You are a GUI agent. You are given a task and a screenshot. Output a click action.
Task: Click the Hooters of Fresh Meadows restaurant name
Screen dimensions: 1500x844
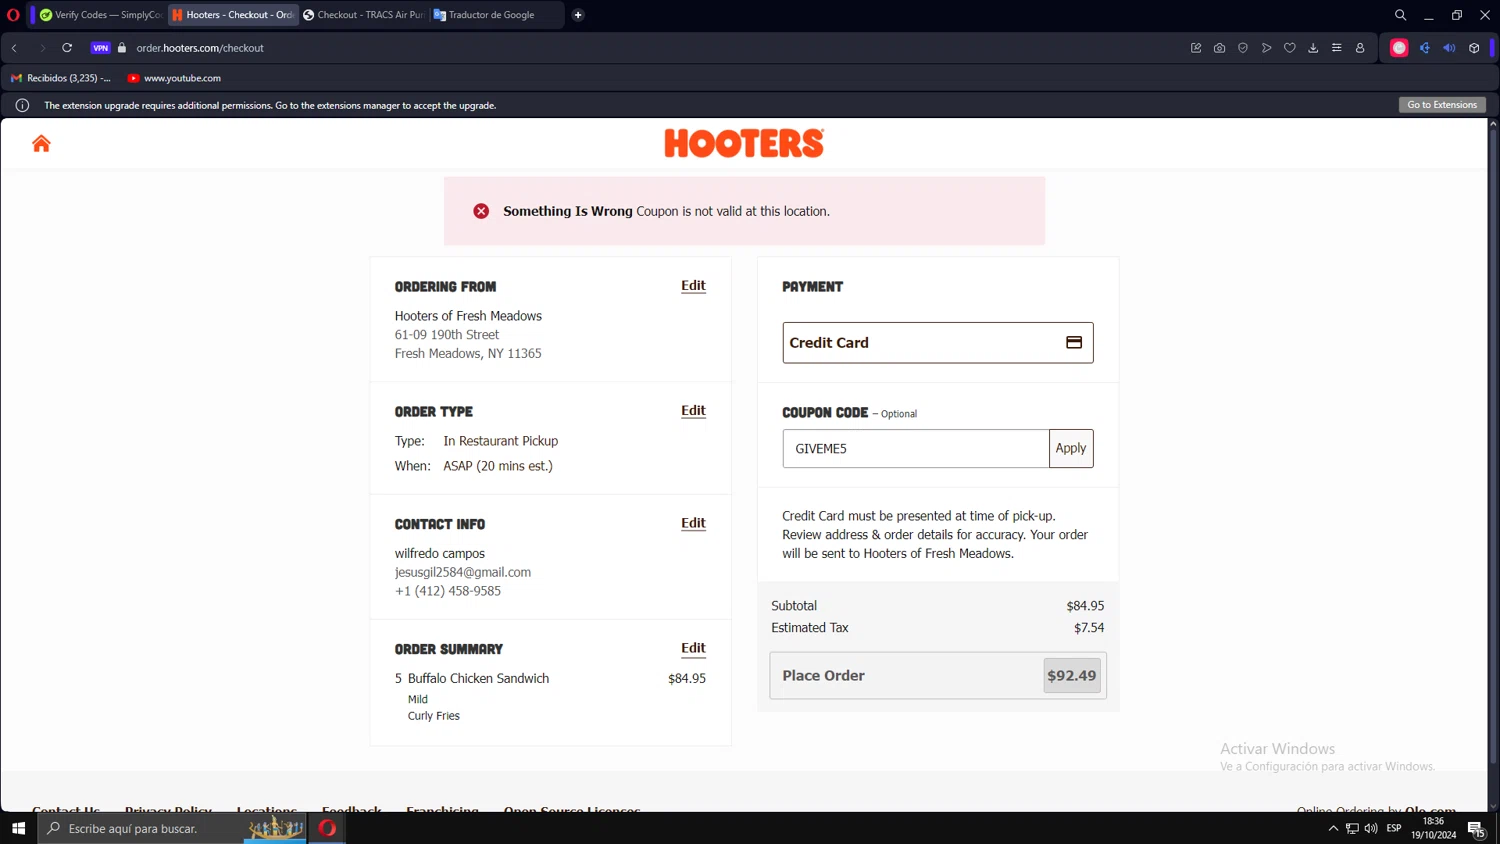tap(468, 316)
